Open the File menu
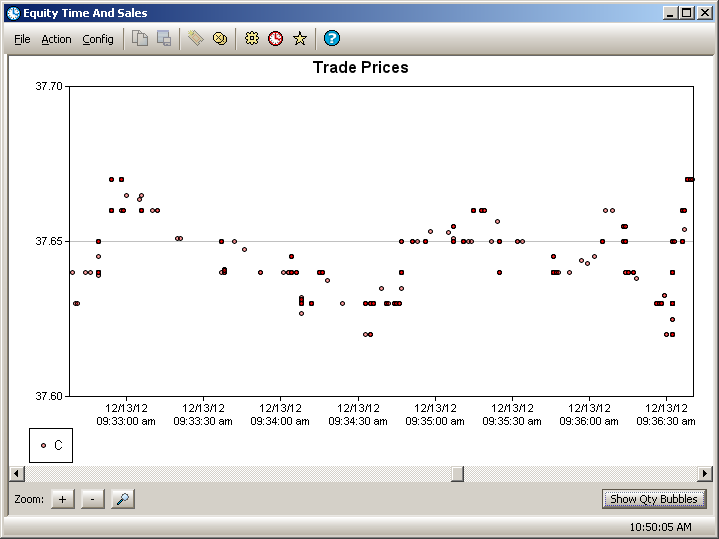This screenshot has width=719, height=539. coord(22,39)
